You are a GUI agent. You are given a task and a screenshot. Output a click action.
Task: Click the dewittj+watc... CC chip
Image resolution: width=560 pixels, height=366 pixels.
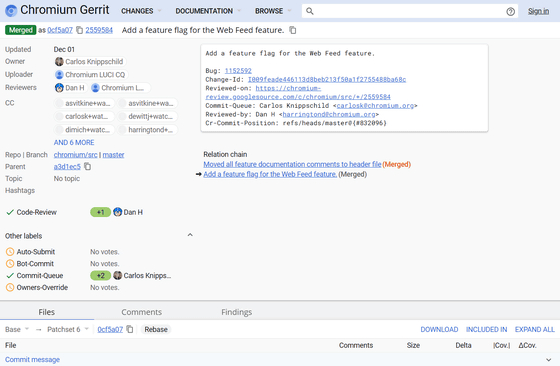click(148, 116)
